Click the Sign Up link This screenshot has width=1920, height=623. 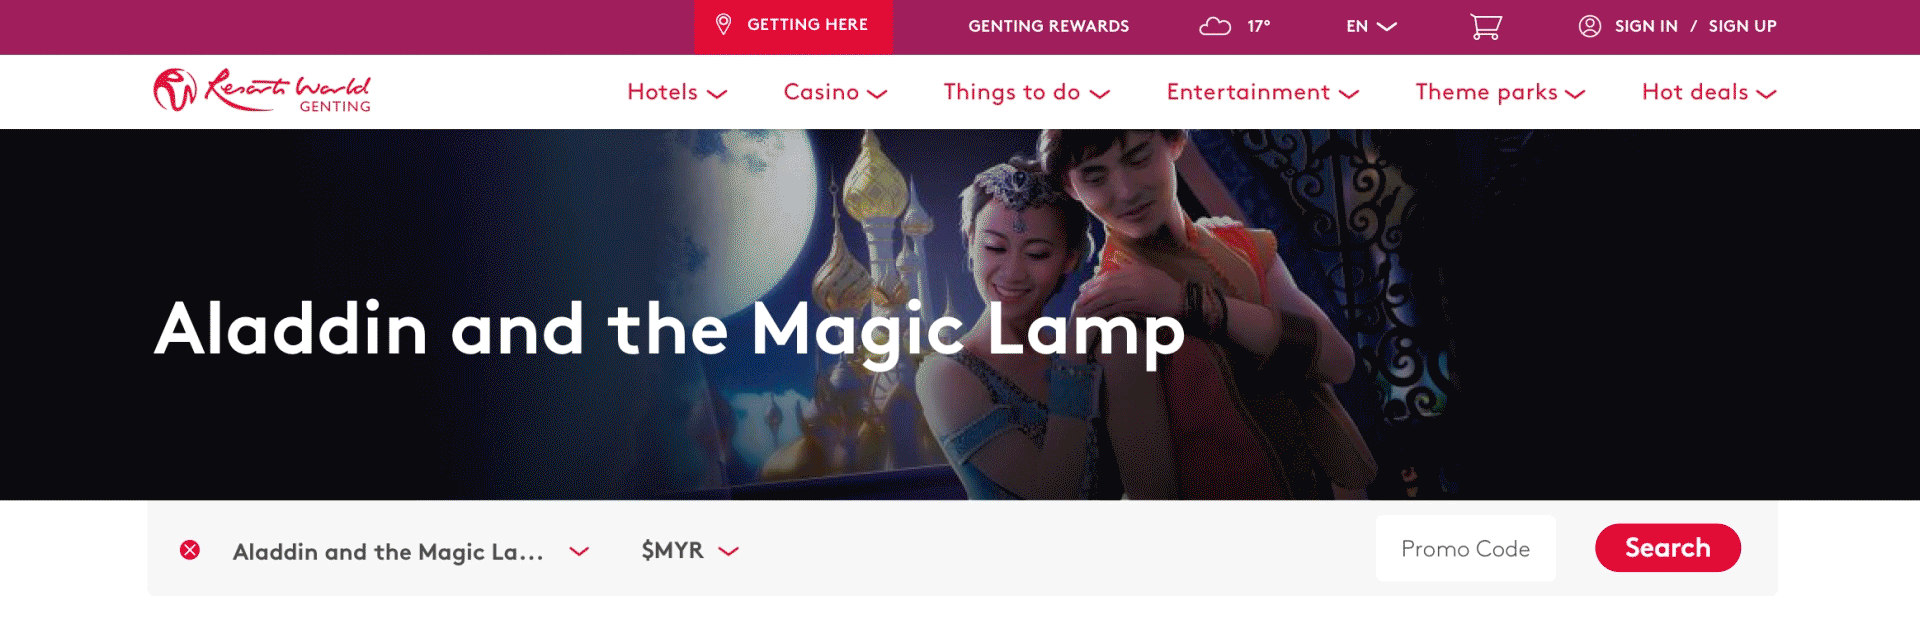(1742, 26)
